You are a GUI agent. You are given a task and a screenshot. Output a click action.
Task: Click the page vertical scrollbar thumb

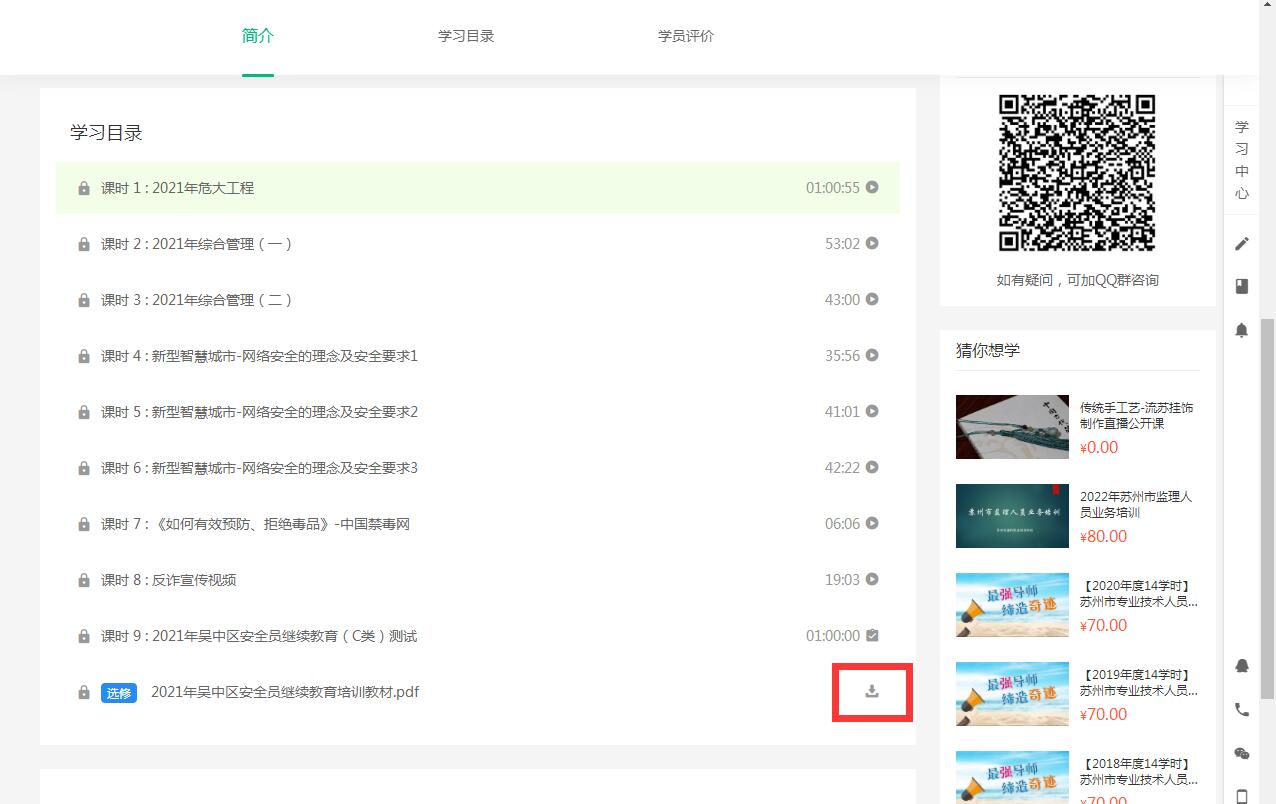pos(1267,508)
